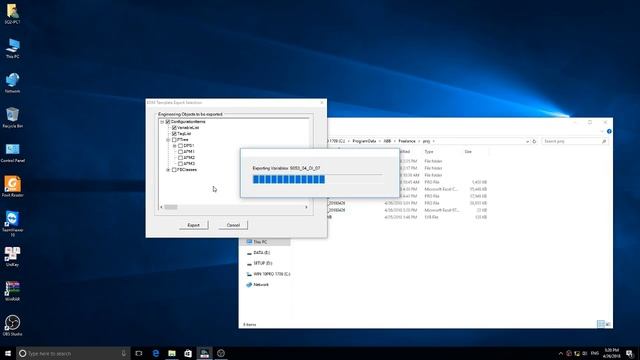Click the scrollbar left arrow in export tree
The width and height of the screenshot is (640, 360).
(x=161, y=207)
